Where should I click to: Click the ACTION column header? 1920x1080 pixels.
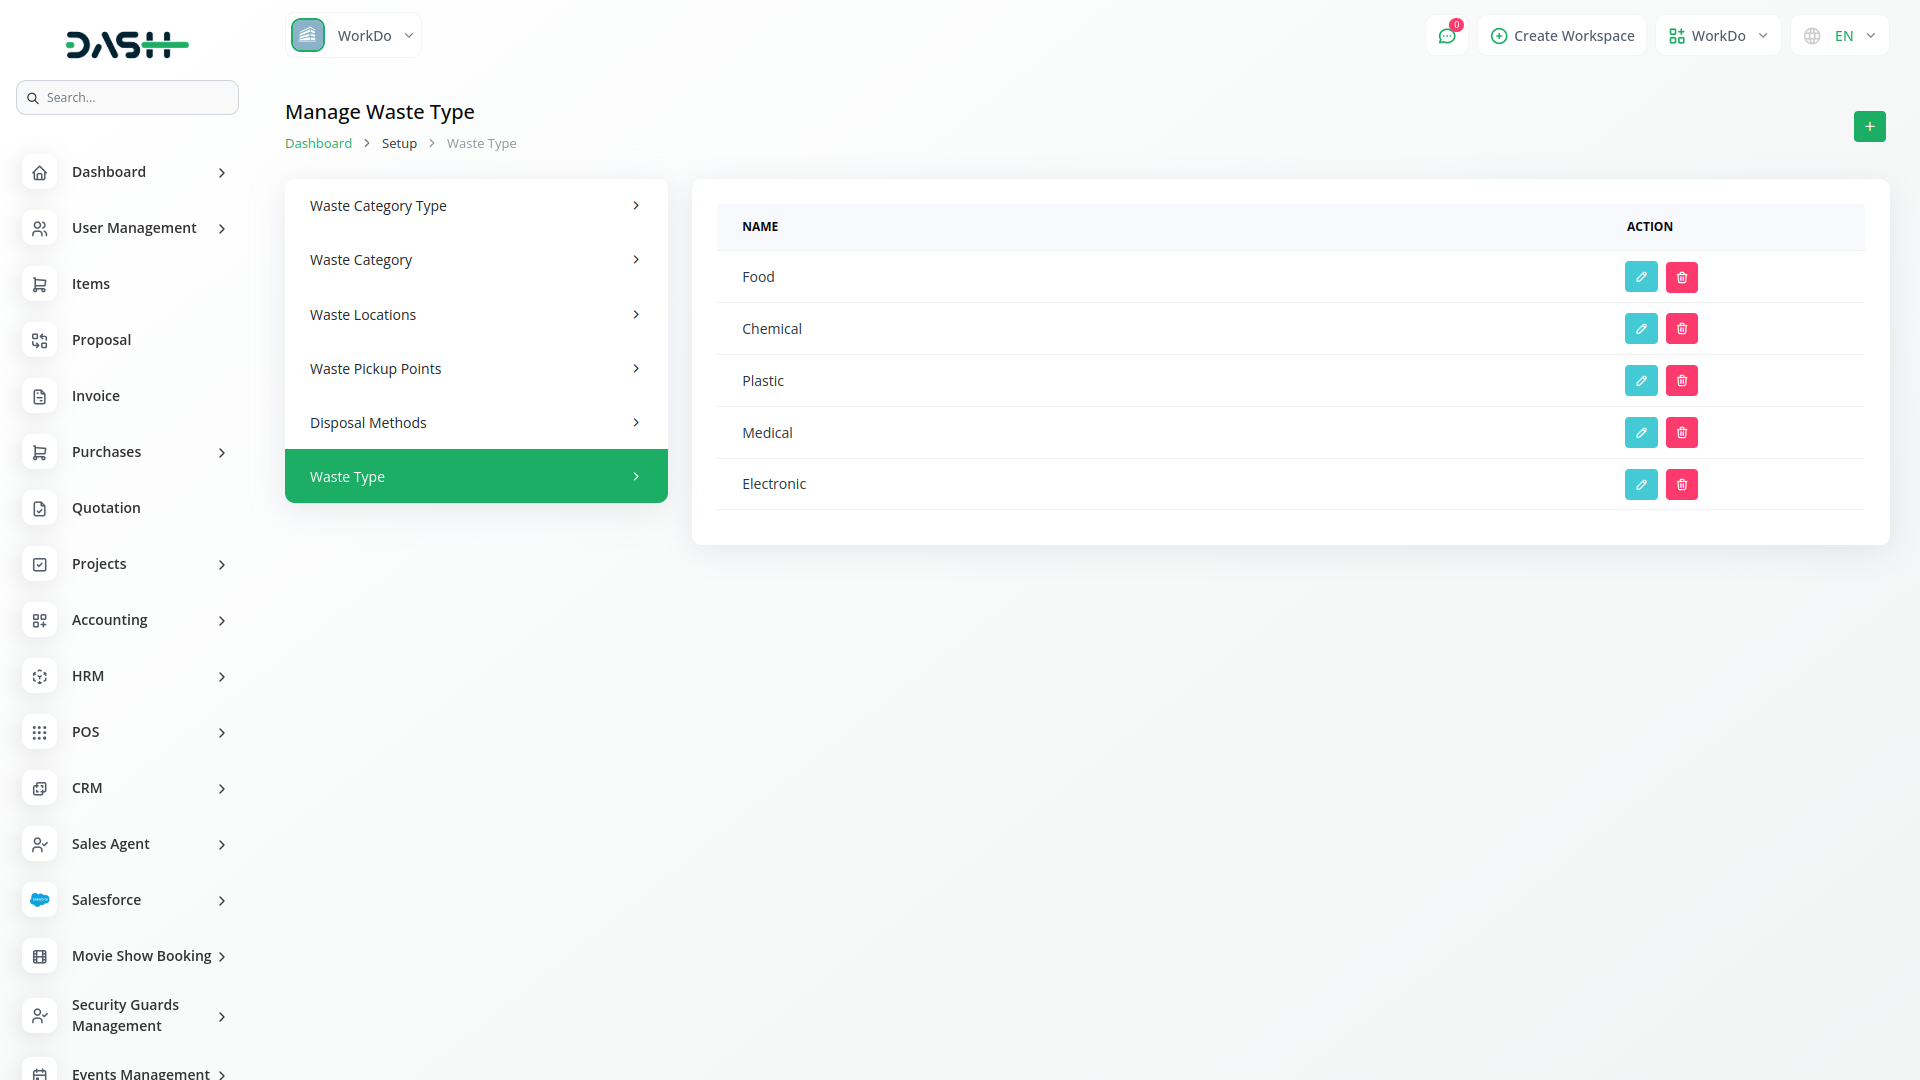(1650, 227)
